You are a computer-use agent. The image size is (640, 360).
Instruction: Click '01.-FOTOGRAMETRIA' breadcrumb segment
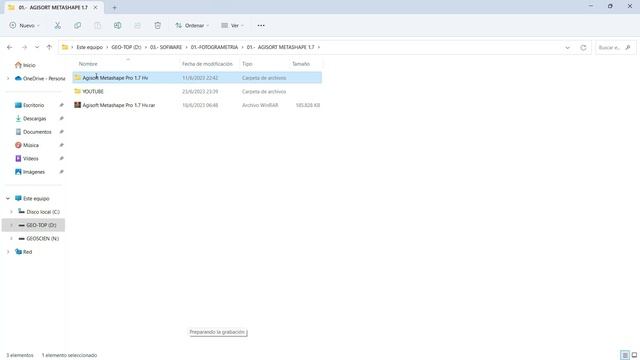click(x=214, y=47)
